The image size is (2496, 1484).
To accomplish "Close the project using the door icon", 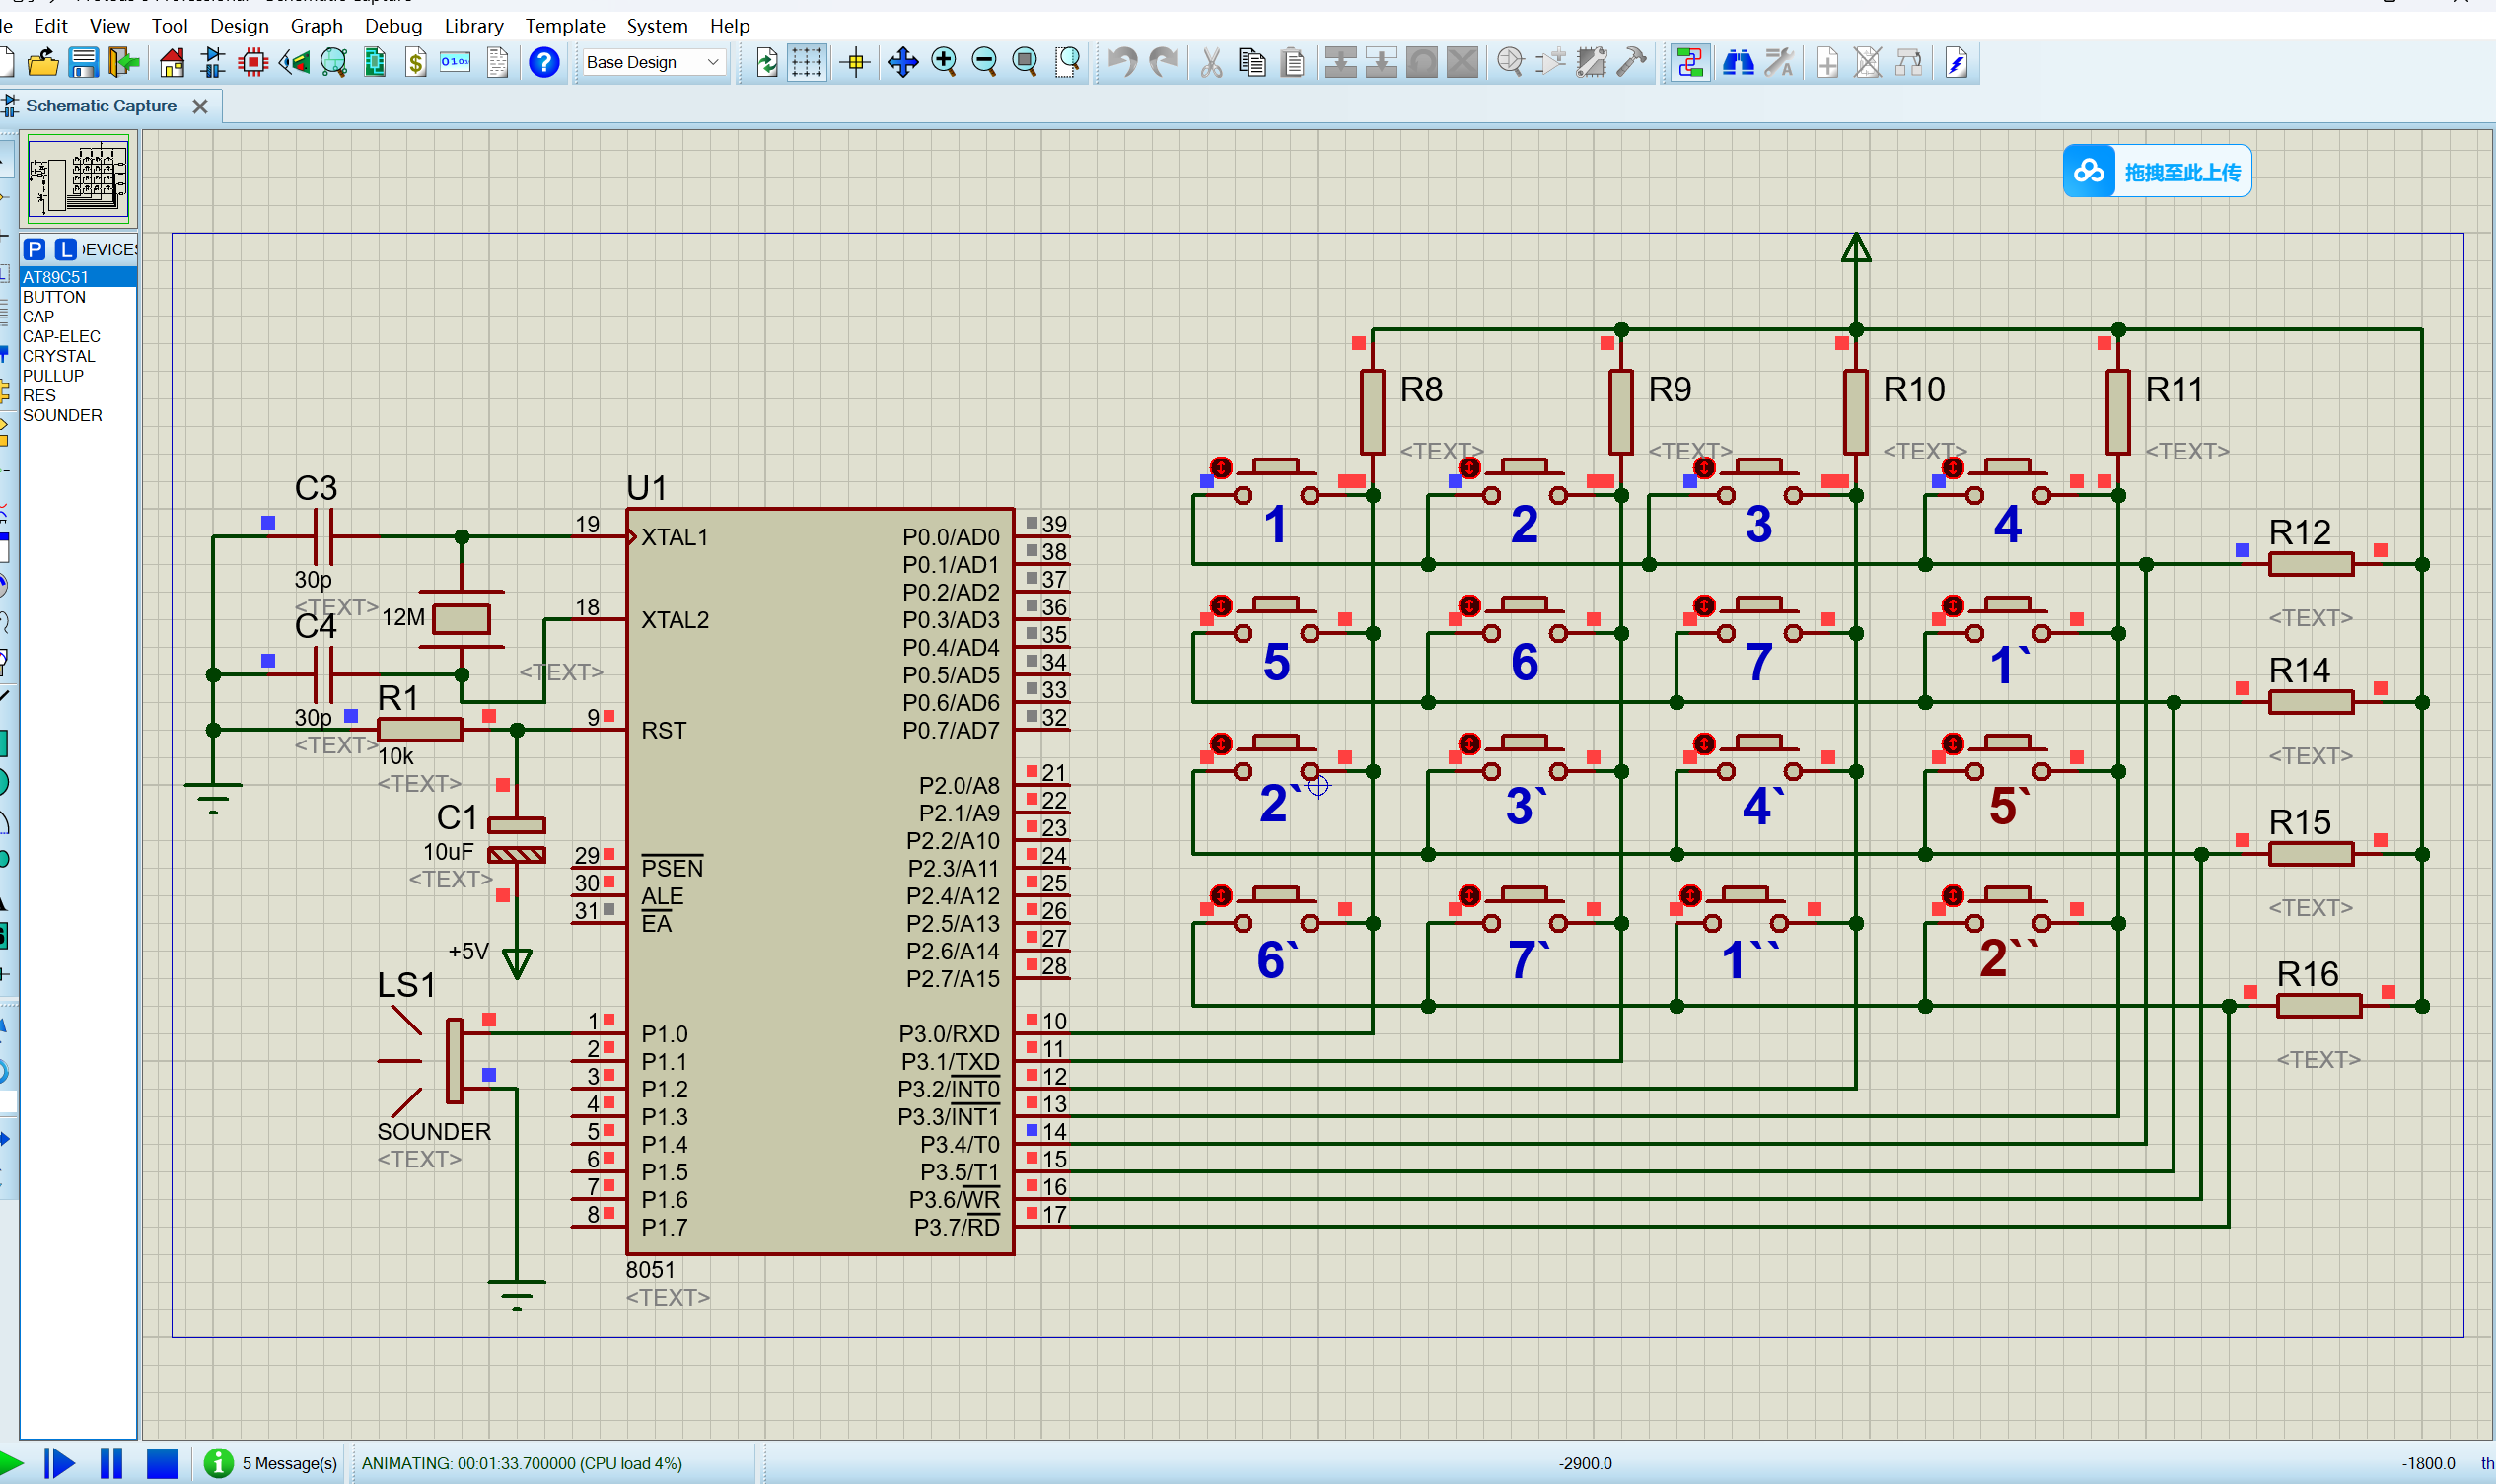I will 125,63.
